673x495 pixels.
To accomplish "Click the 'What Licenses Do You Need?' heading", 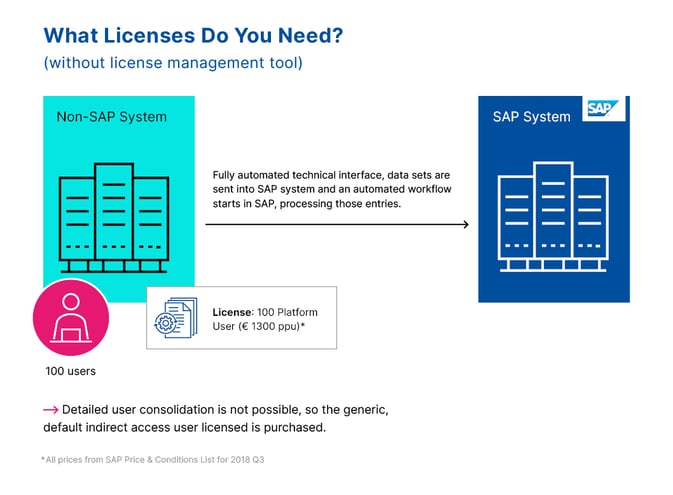I will (194, 36).
